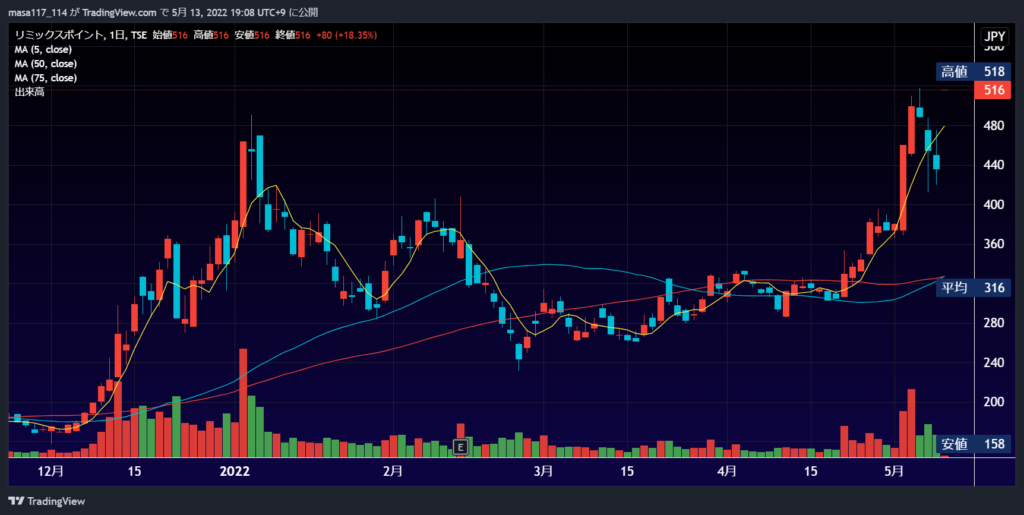Image resolution: width=1024 pixels, height=515 pixels.
Task: Click the MA (50, close) indicator legend
Action: pos(46,64)
